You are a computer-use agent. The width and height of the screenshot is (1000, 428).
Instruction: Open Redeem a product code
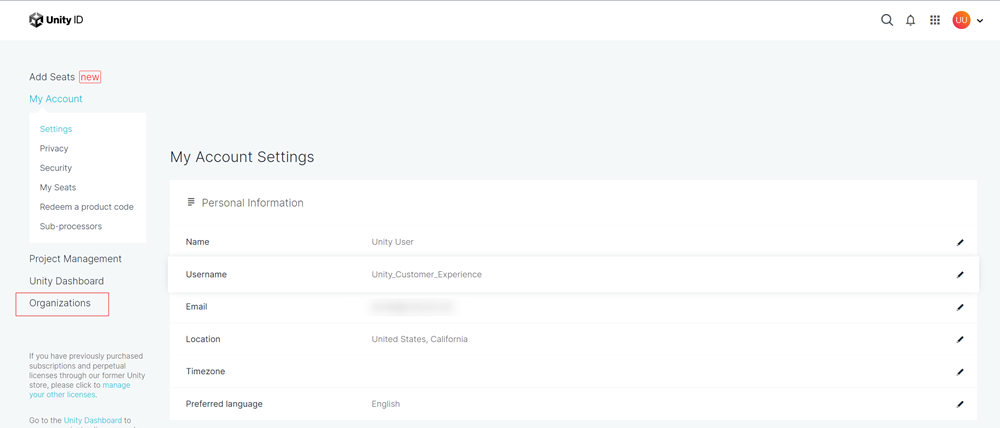click(x=86, y=207)
